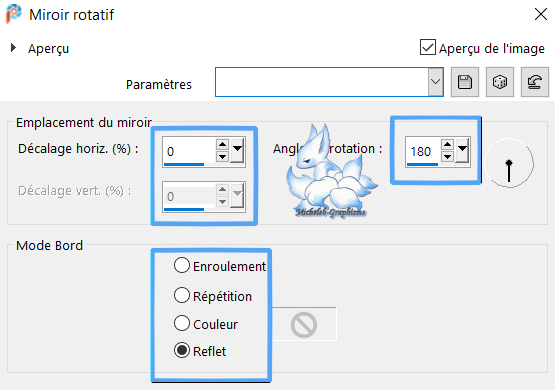Click the reset to default arrow icon
The width and height of the screenshot is (555, 390).
[534, 82]
